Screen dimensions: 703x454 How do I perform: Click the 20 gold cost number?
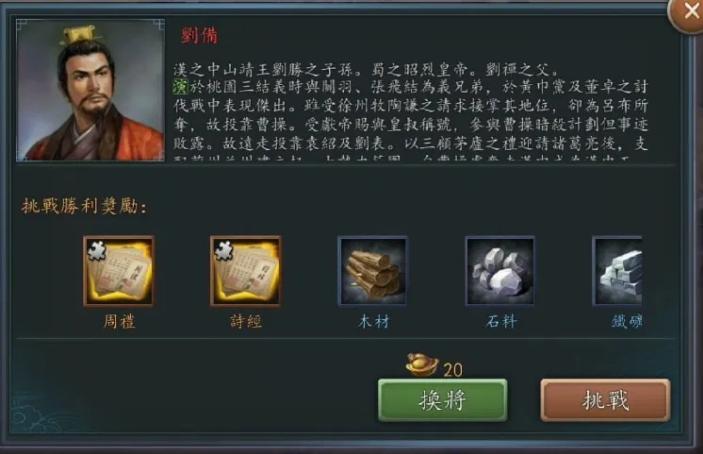click(x=453, y=370)
